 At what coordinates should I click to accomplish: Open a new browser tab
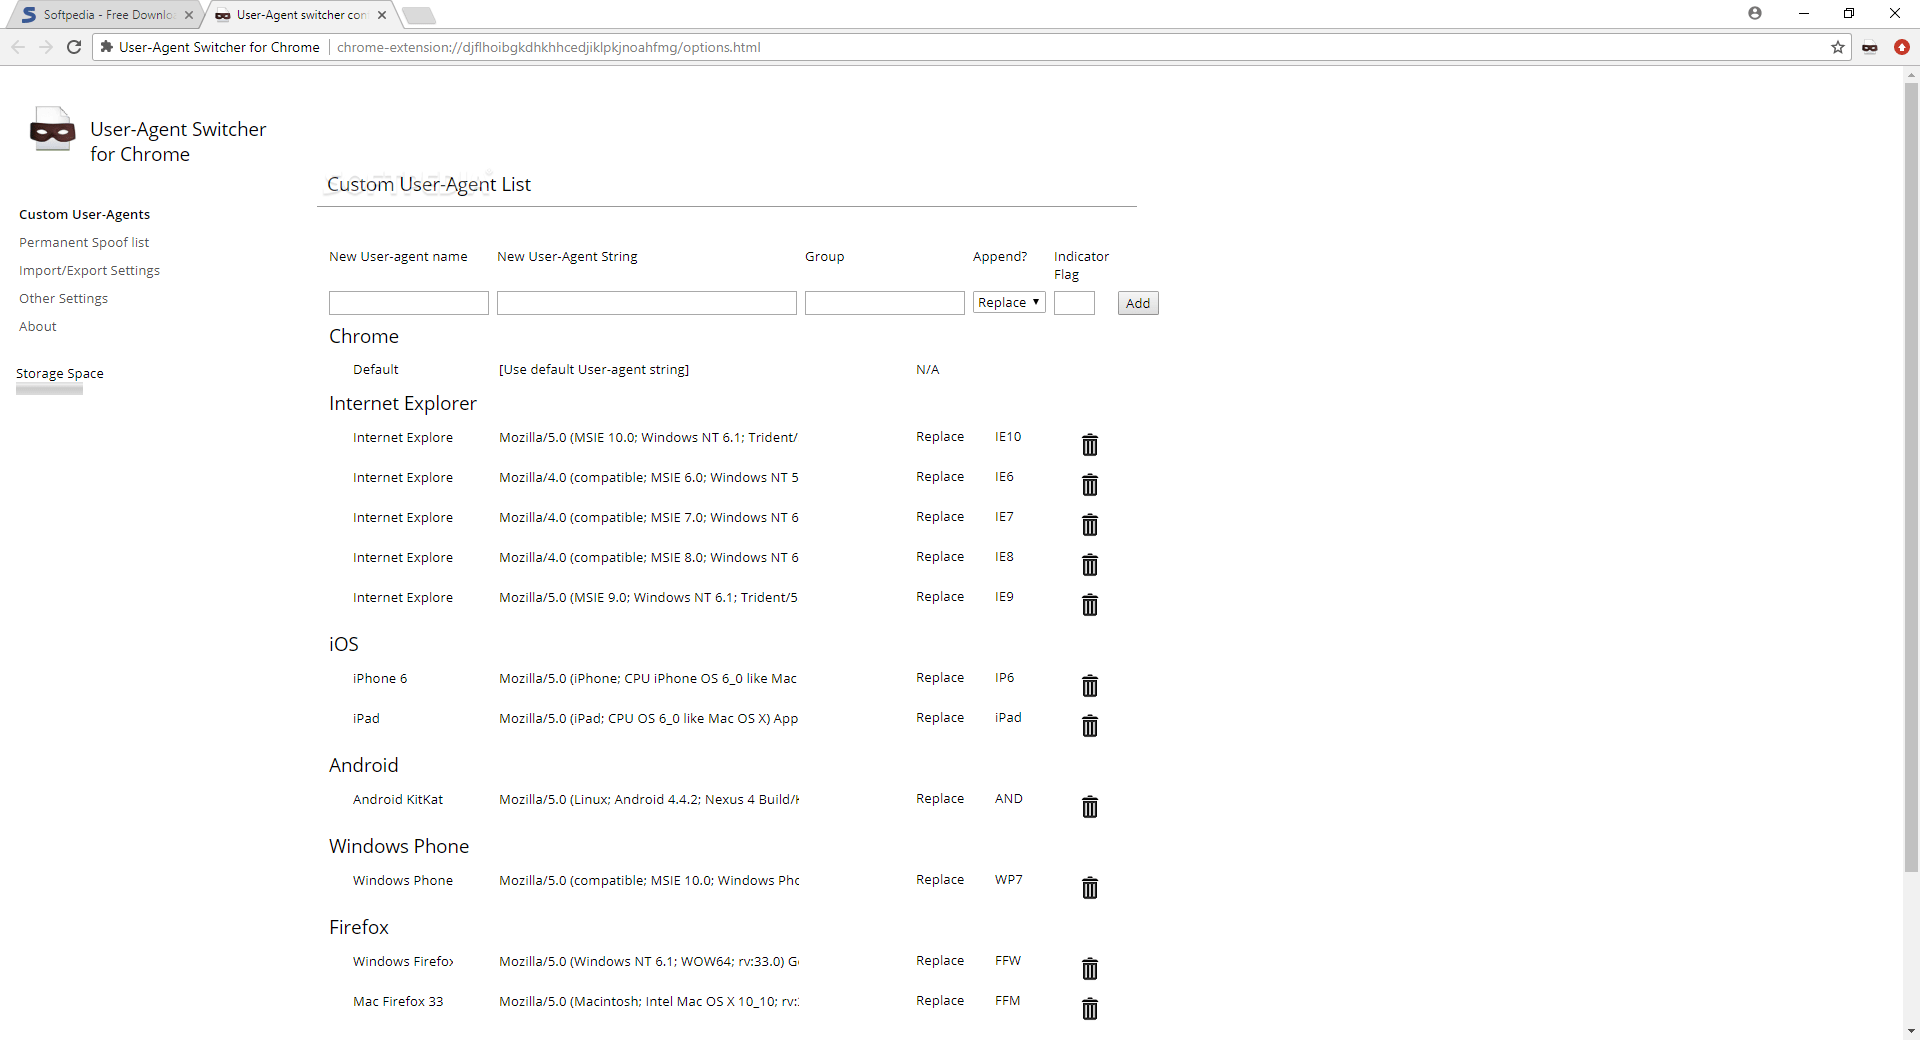(x=419, y=15)
